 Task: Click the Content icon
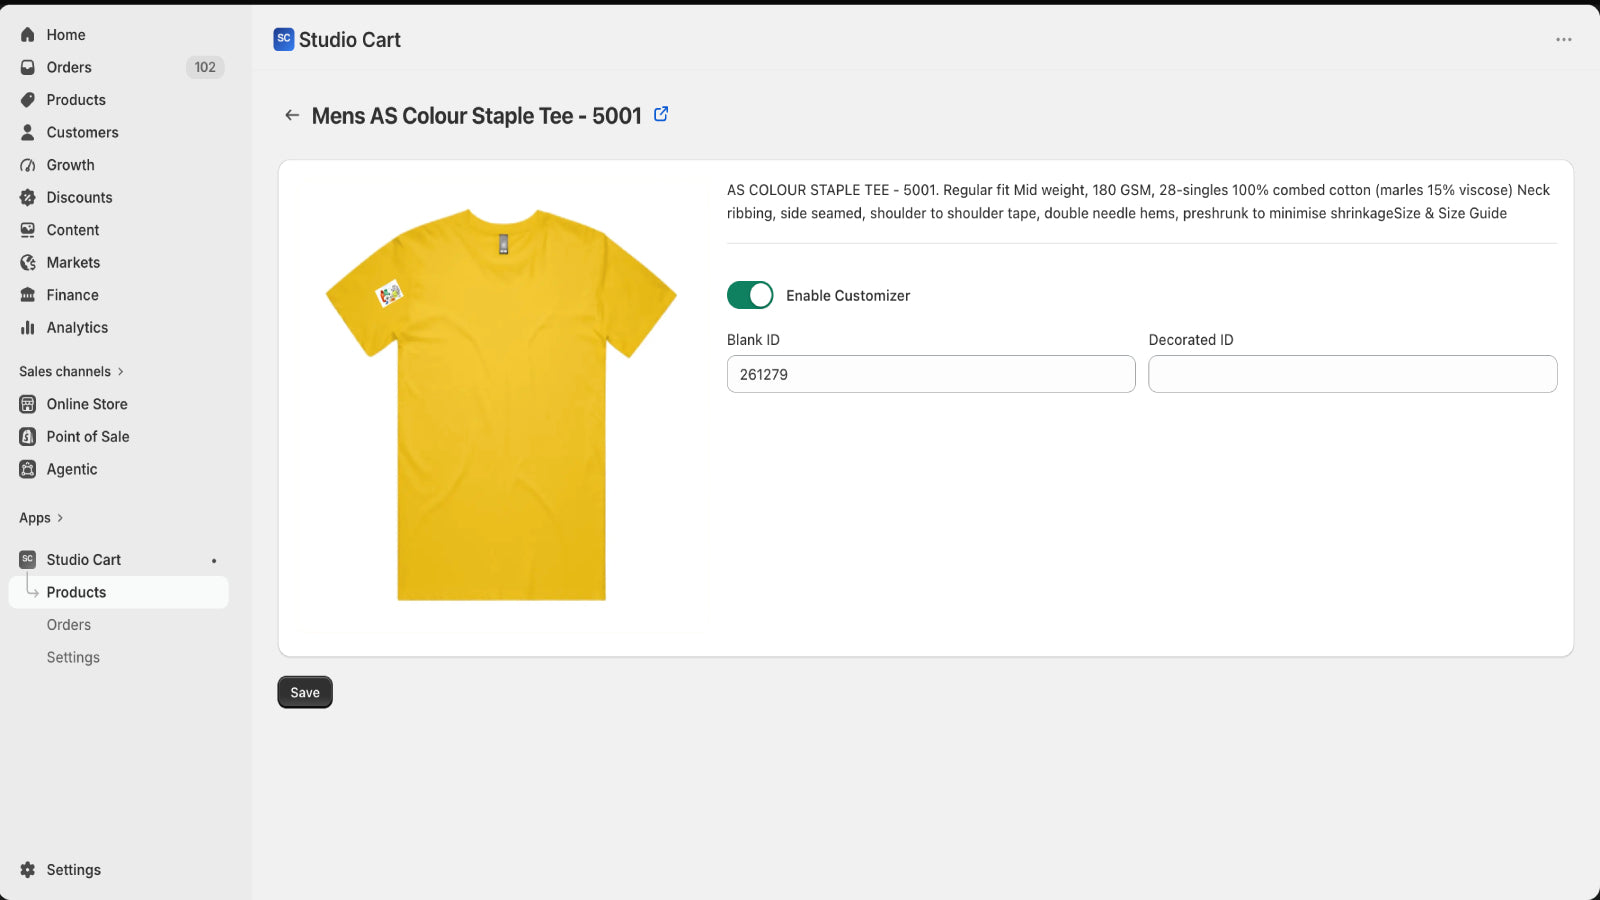28,230
